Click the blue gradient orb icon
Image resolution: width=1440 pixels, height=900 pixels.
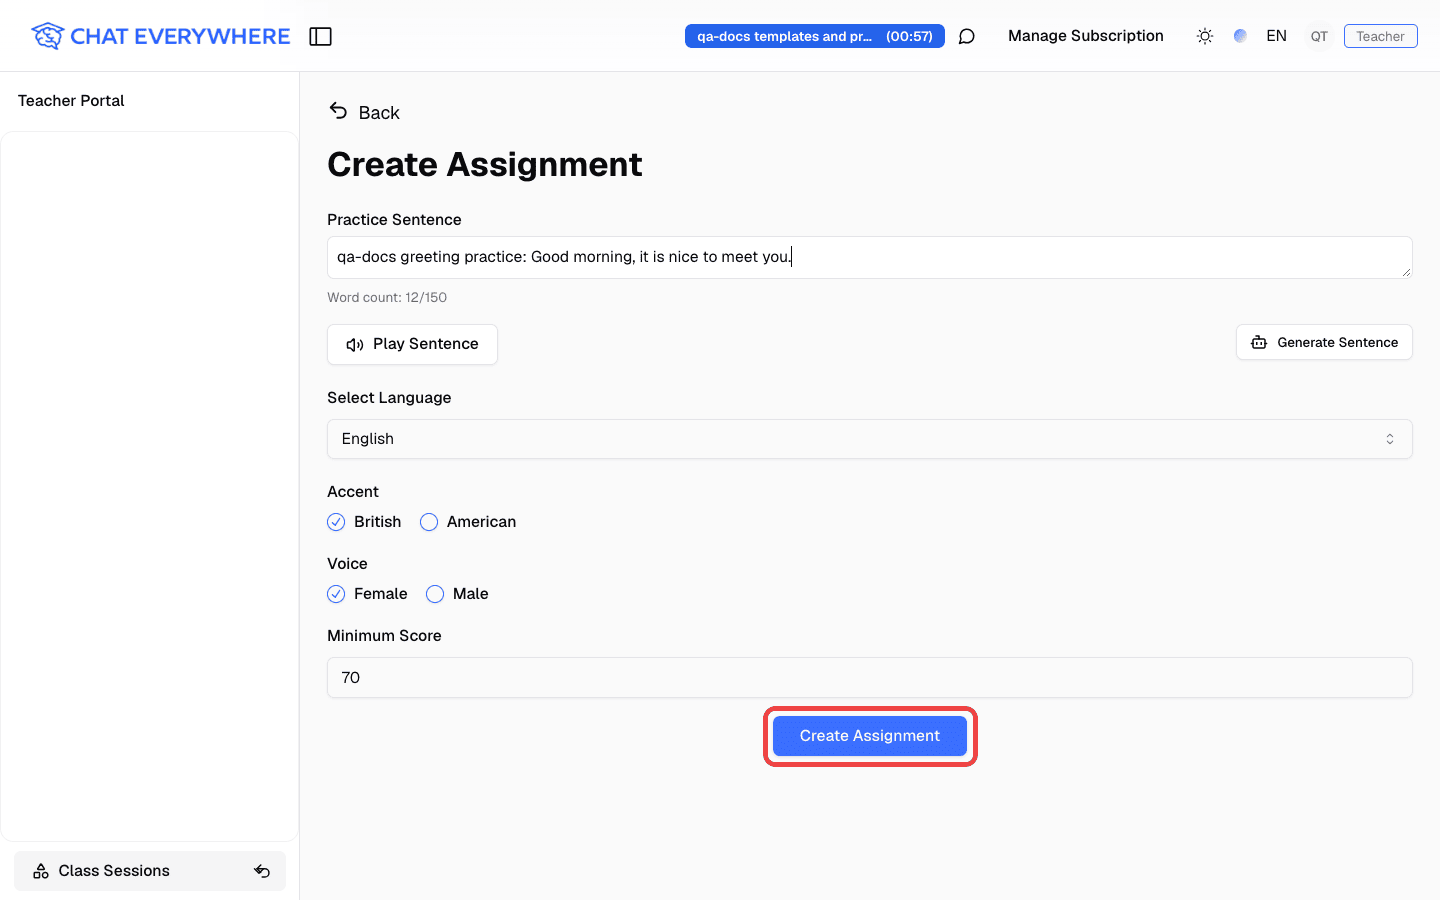click(1240, 36)
